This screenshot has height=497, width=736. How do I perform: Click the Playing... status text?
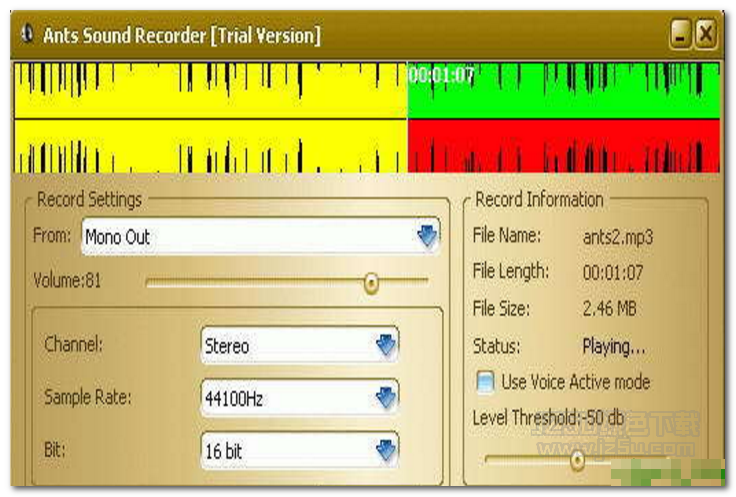click(x=614, y=347)
